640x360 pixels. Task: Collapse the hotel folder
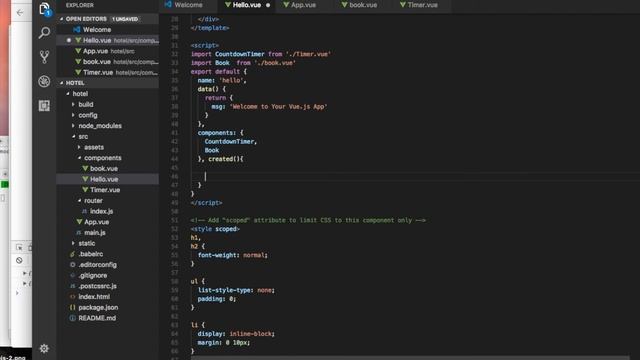[x=68, y=93]
